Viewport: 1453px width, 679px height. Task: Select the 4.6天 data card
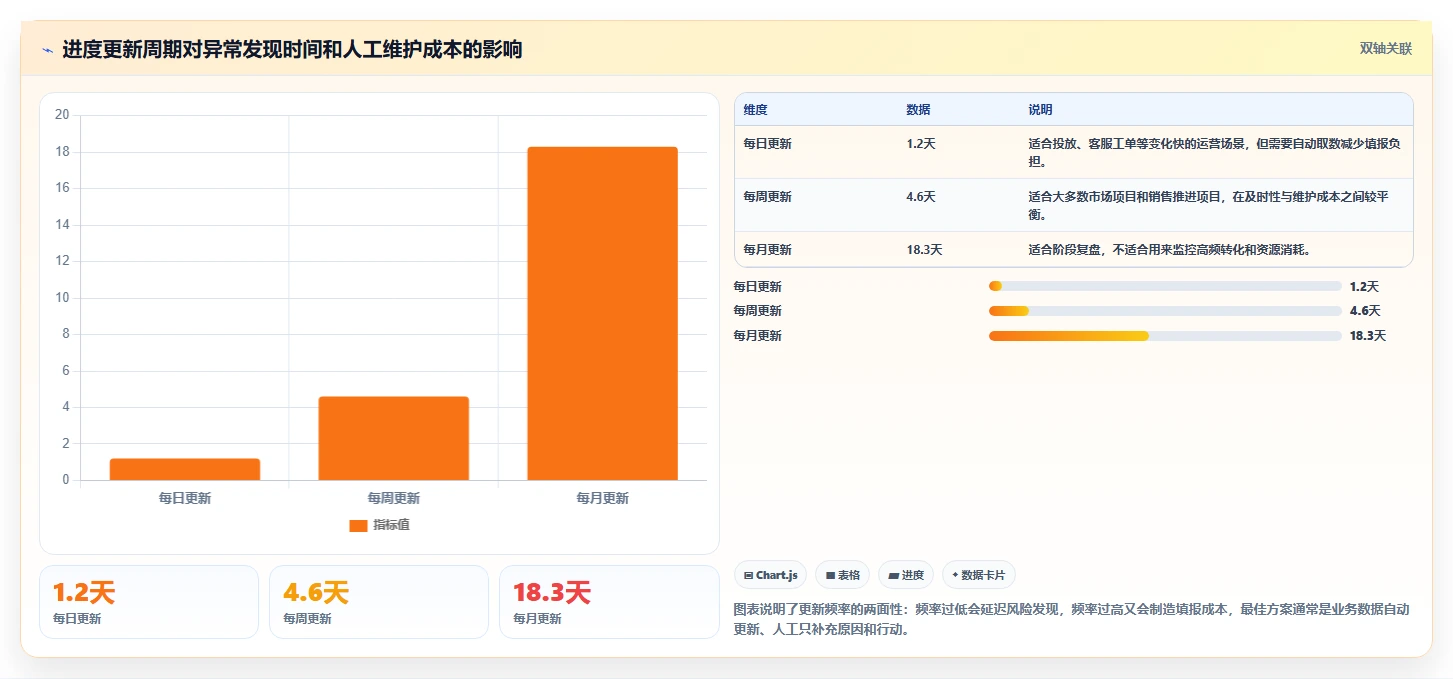pos(379,602)
